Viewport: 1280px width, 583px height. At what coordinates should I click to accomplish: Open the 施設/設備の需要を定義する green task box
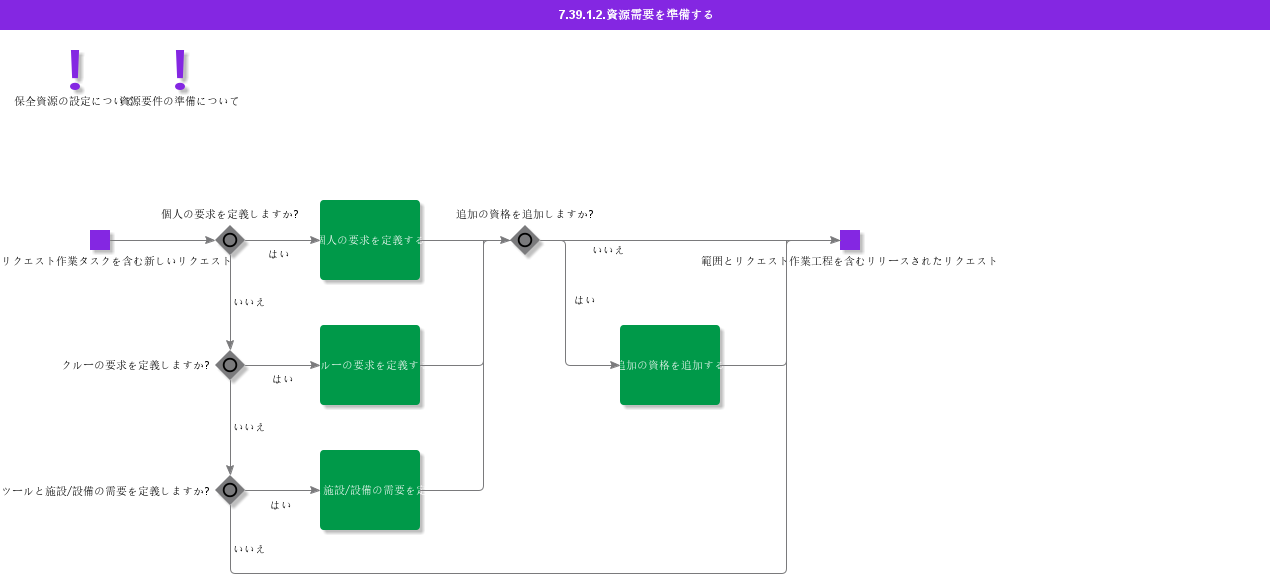point(370,490)
